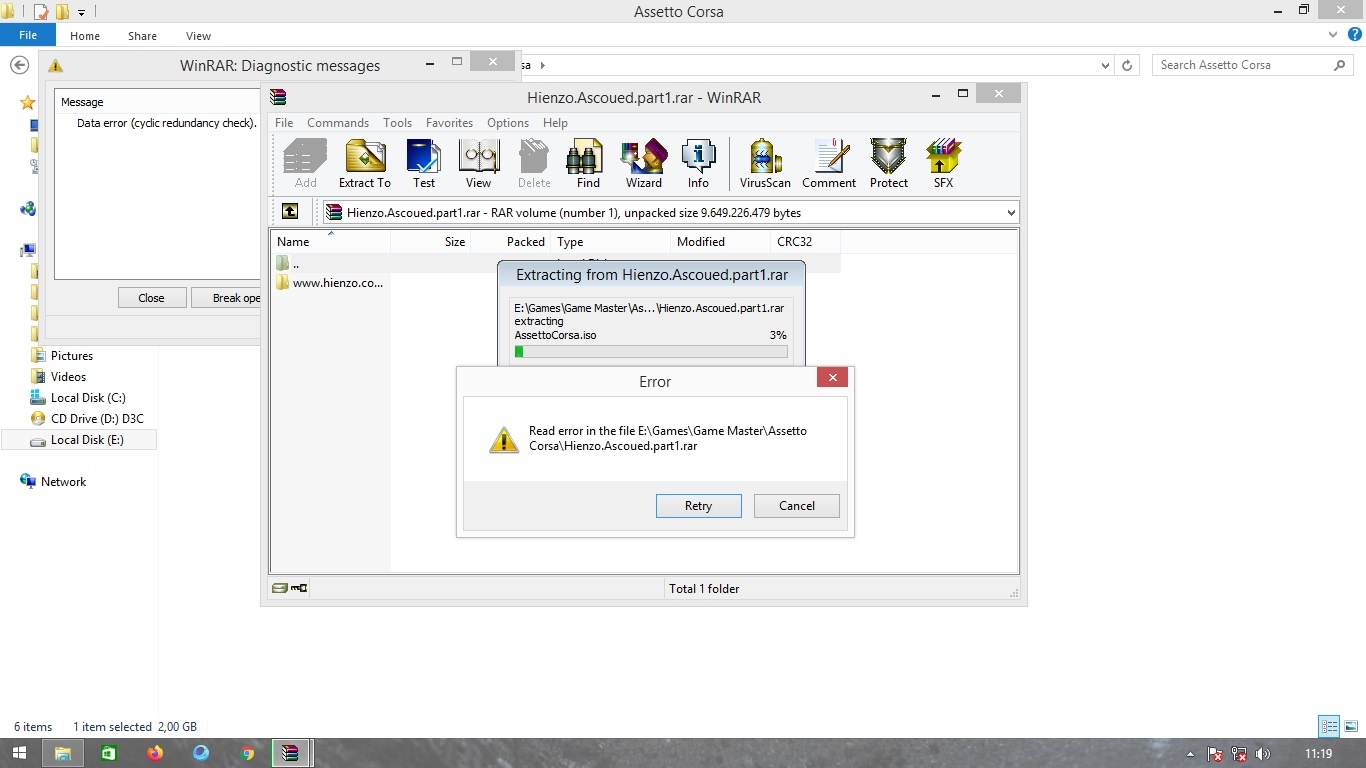
Task: Switch to the Explorer Share tab
Action: click(142, 36)
